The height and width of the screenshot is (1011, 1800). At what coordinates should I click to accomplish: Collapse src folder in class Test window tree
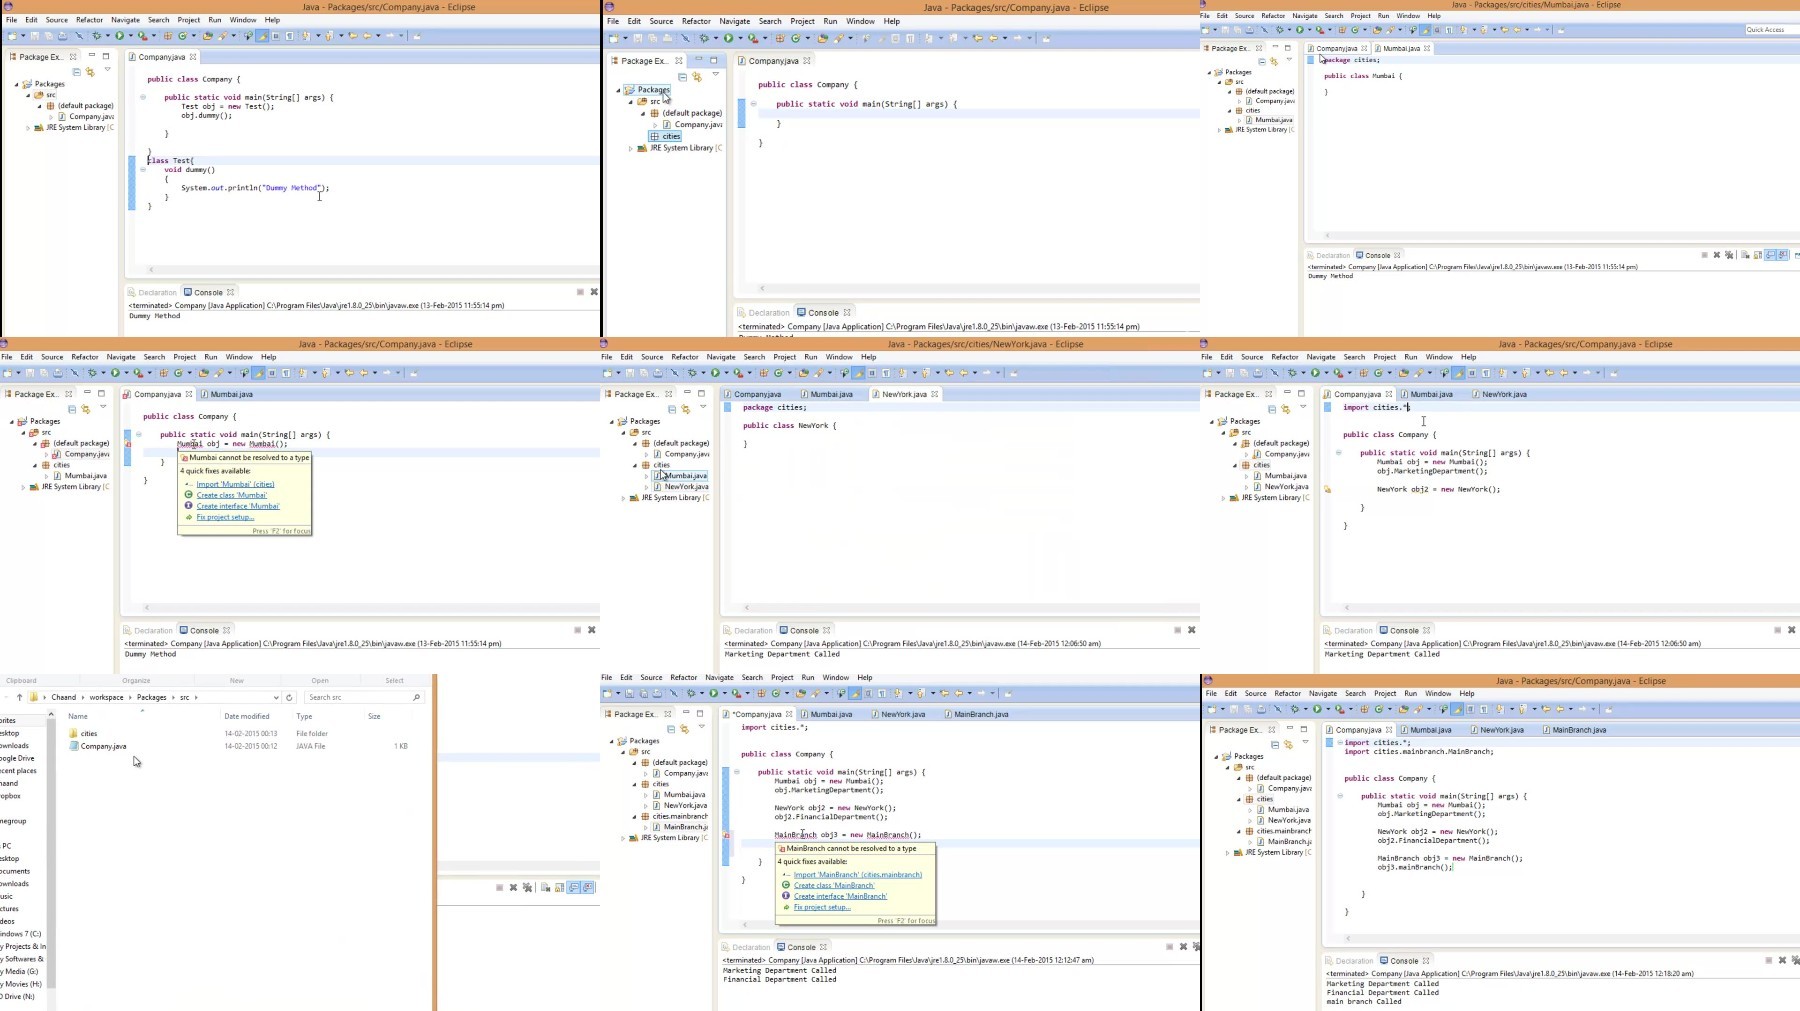29,95
